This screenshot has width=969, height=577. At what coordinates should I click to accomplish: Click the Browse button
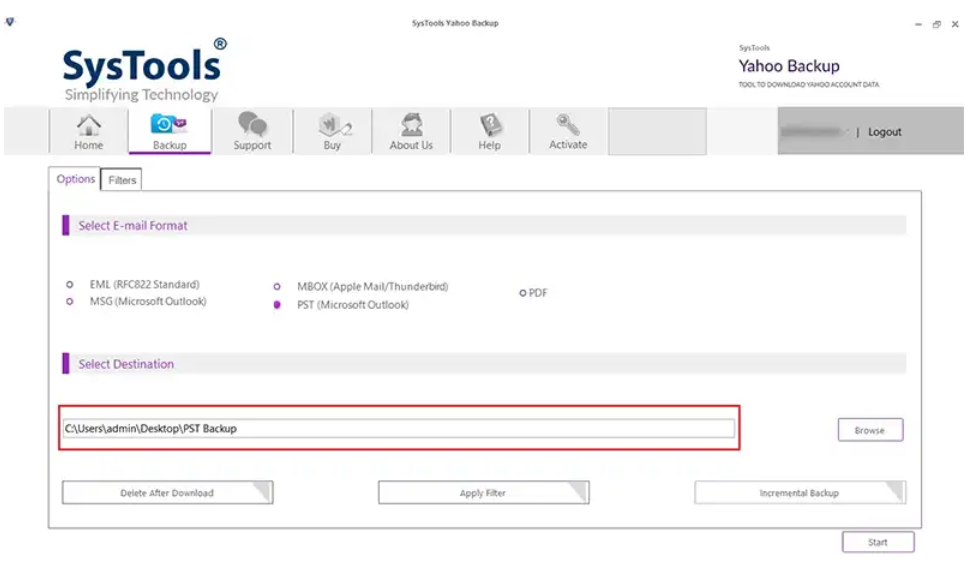[870, 430]
